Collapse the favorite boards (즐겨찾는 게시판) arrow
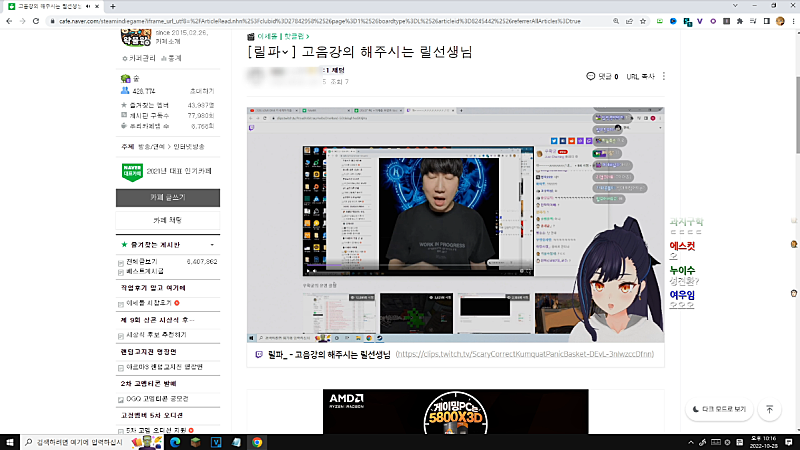This screenshot has height=450, width=800. 212,245
